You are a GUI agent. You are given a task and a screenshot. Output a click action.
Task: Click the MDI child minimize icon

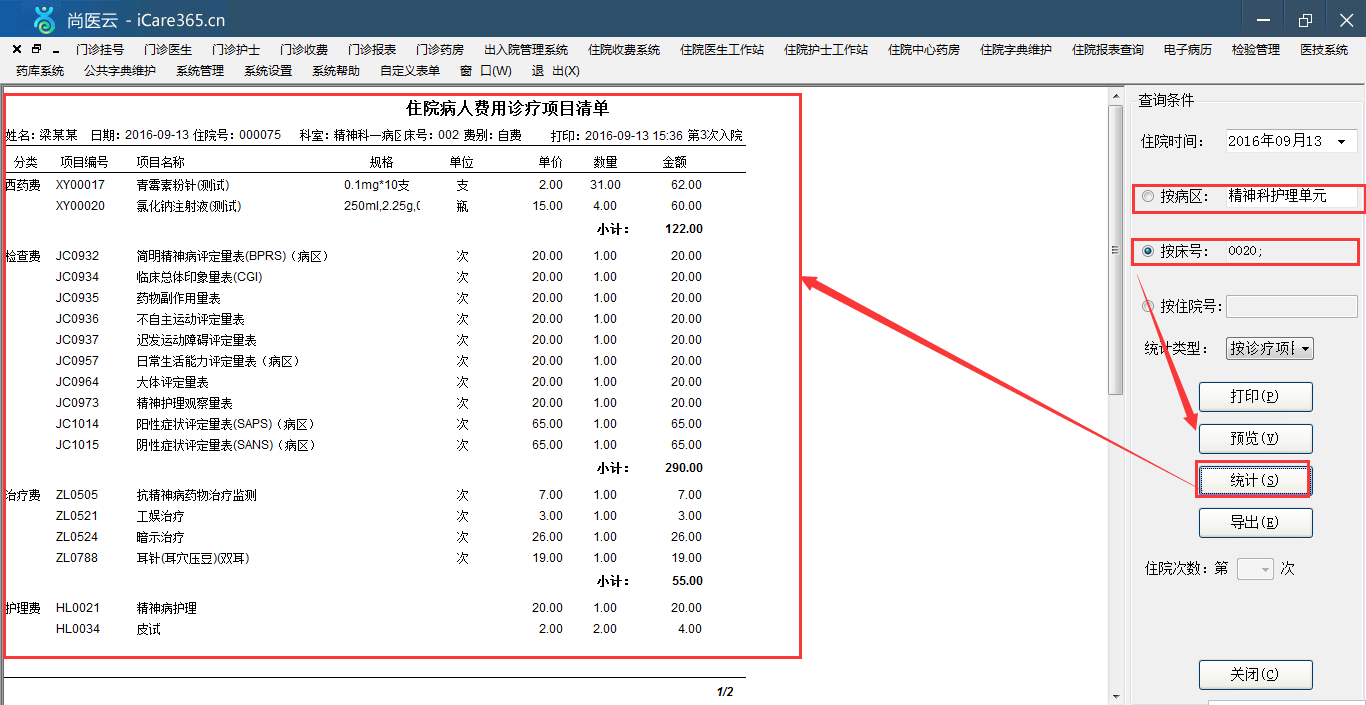point(56,50)
